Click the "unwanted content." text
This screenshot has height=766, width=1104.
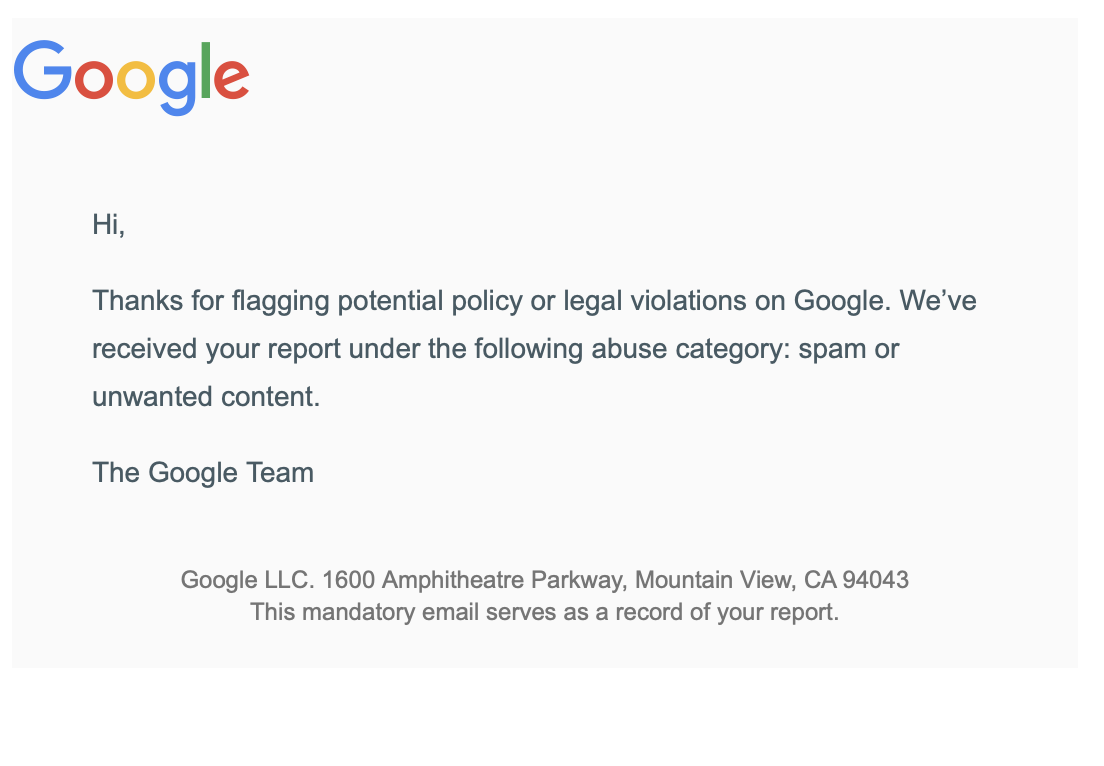tap(206, 397)
